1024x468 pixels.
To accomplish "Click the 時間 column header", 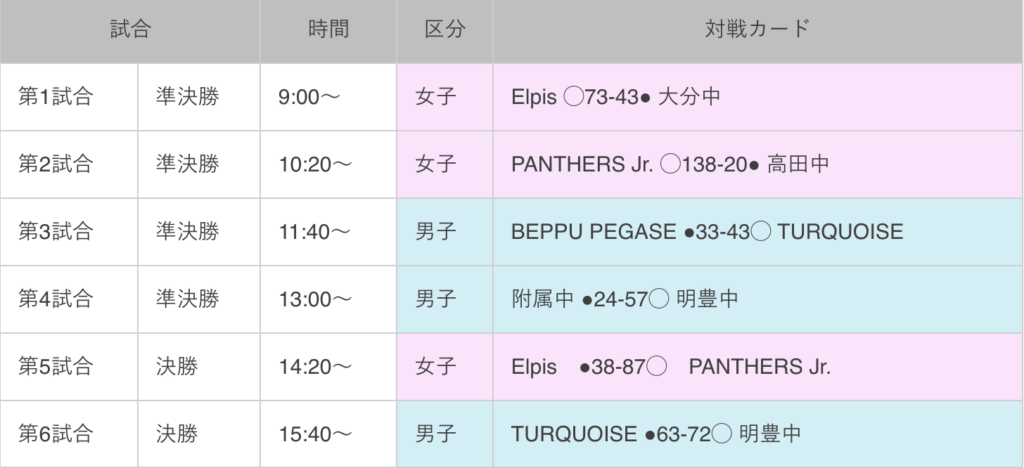I will point(328,30).
